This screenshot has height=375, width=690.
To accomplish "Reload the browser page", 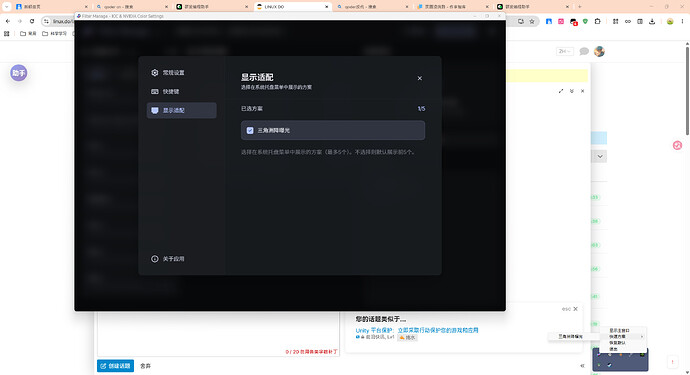I will click(32, 21).
